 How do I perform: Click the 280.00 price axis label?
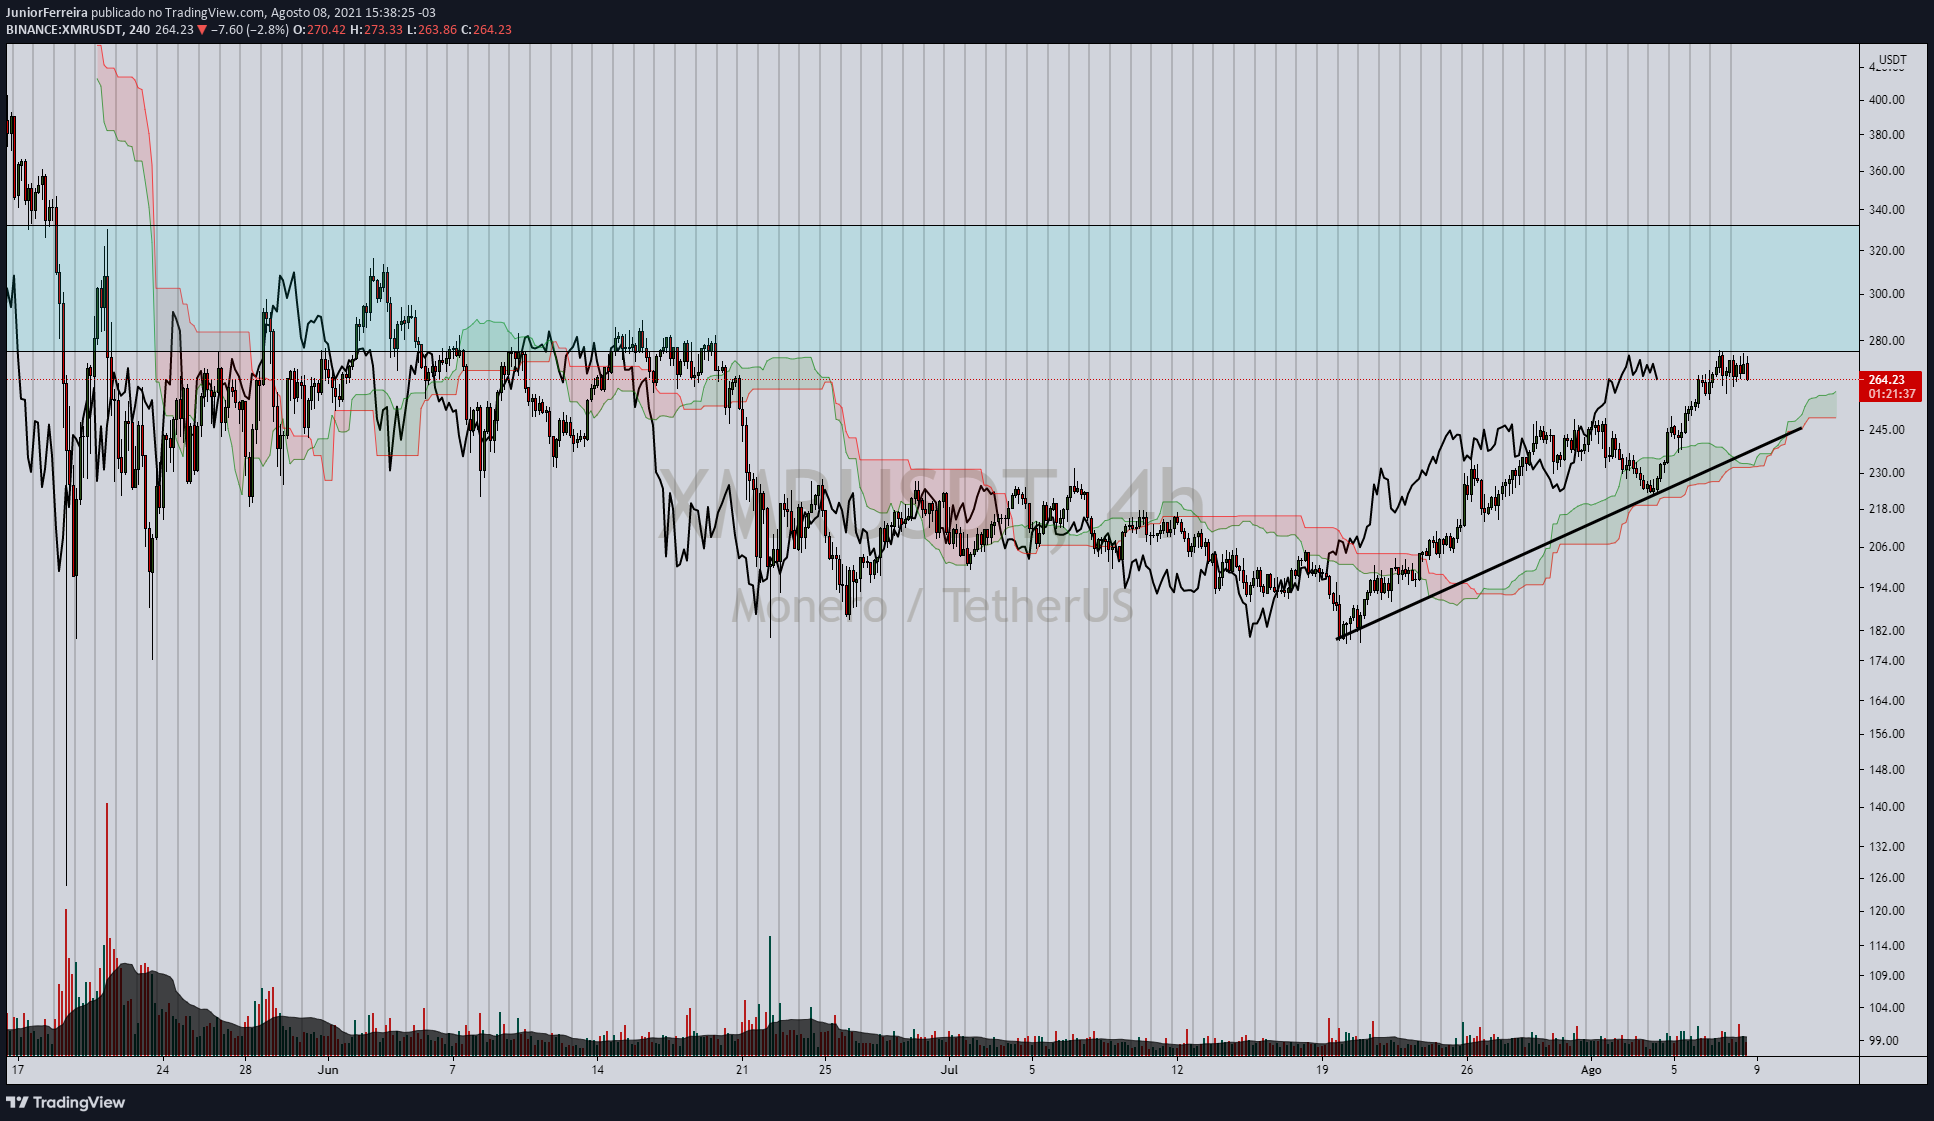click(1887, 341)
